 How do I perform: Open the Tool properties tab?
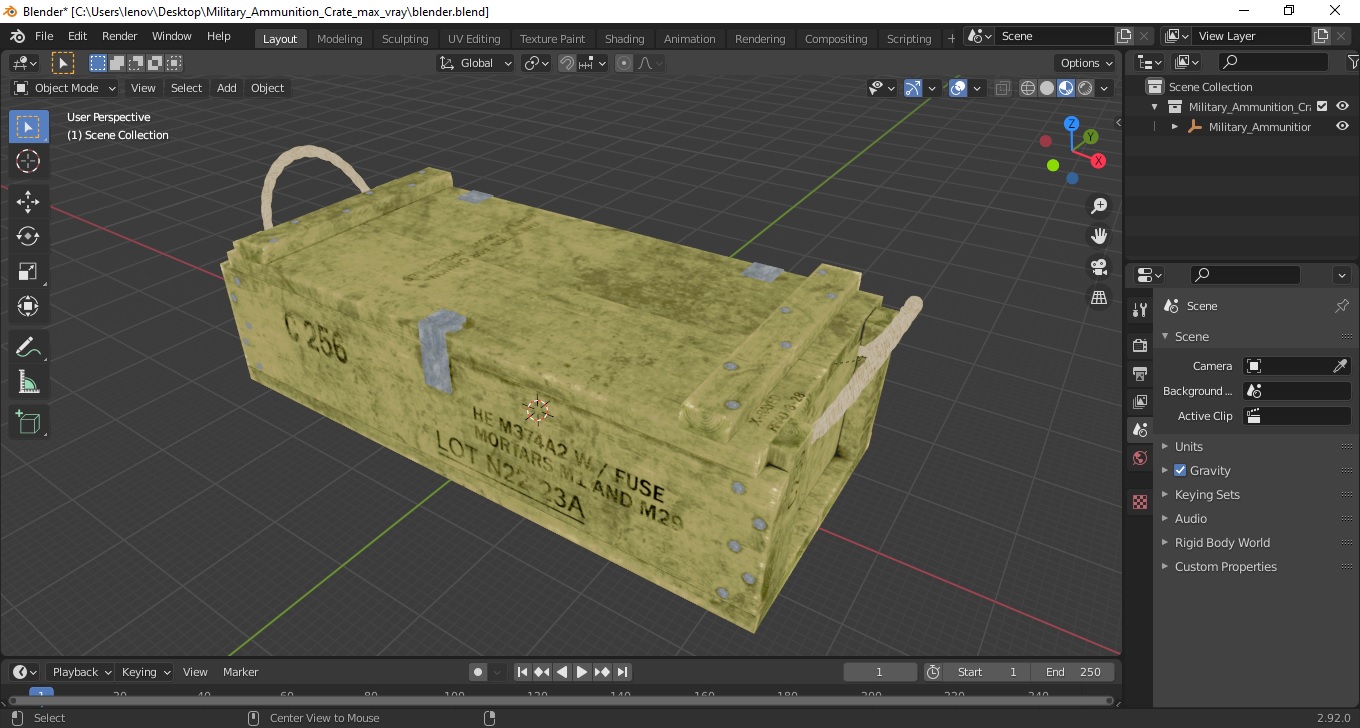pyautogui.click(x=1140, y=310)
